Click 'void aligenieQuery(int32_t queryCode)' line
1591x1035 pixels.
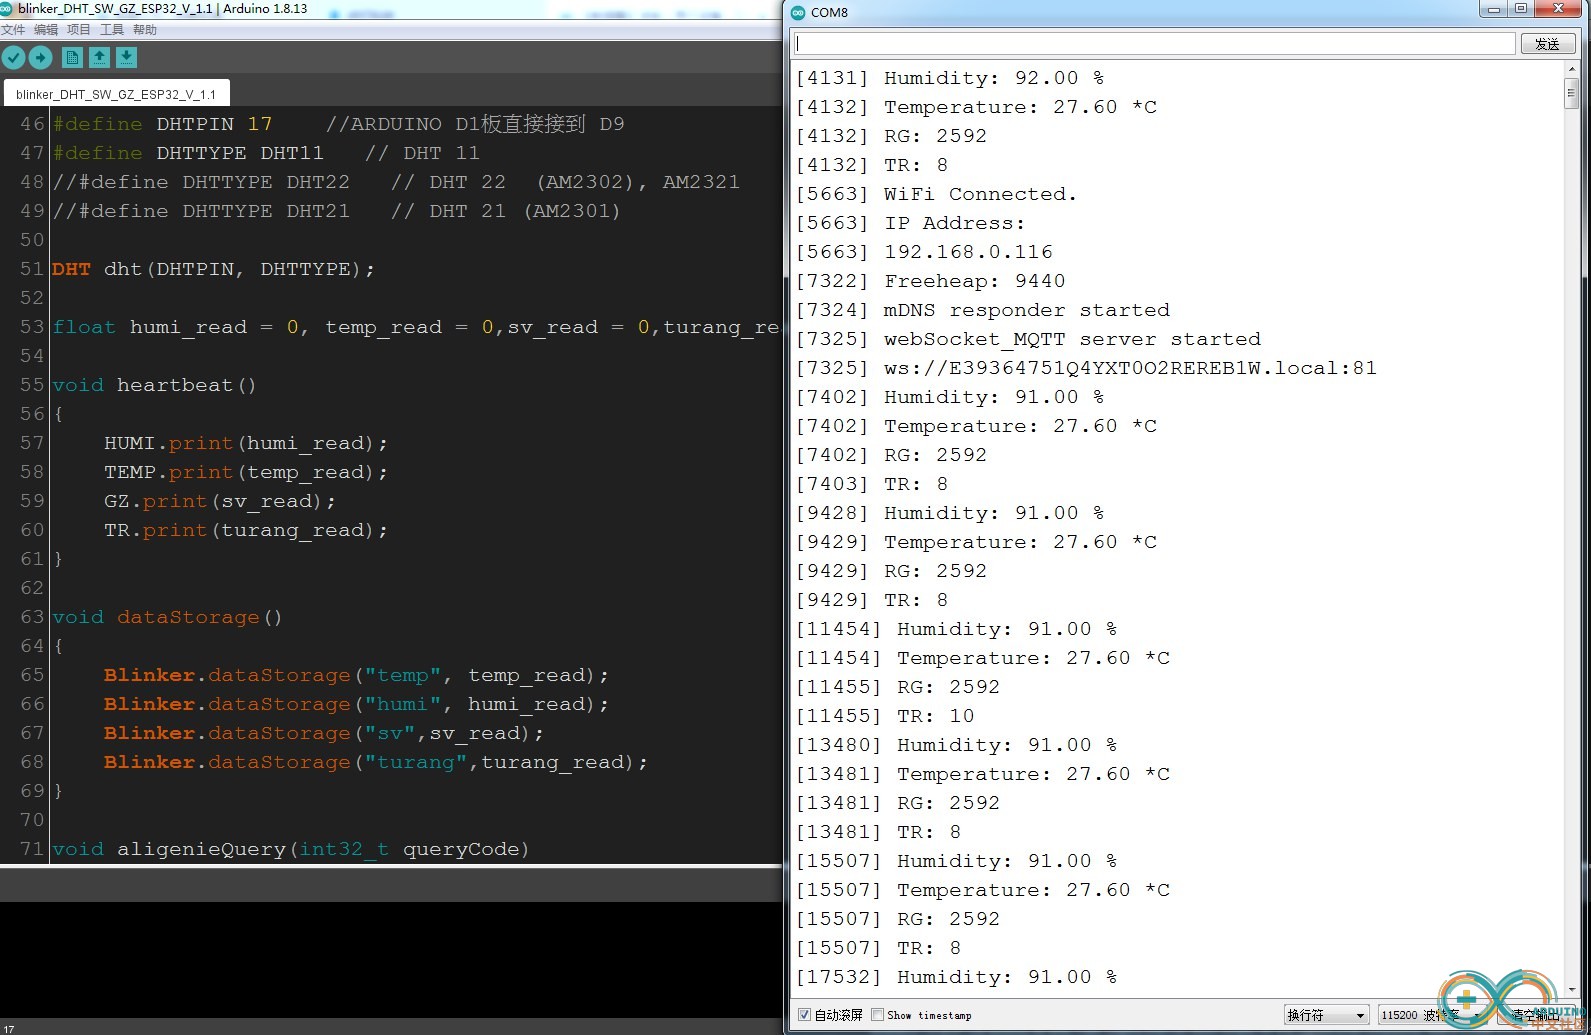[x=290, y=849]
